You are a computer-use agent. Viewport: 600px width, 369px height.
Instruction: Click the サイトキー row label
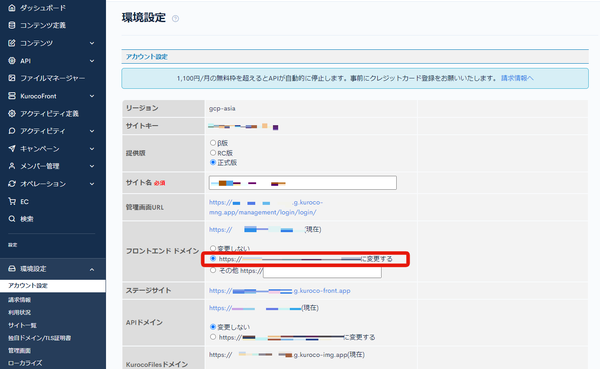(142, 126)
